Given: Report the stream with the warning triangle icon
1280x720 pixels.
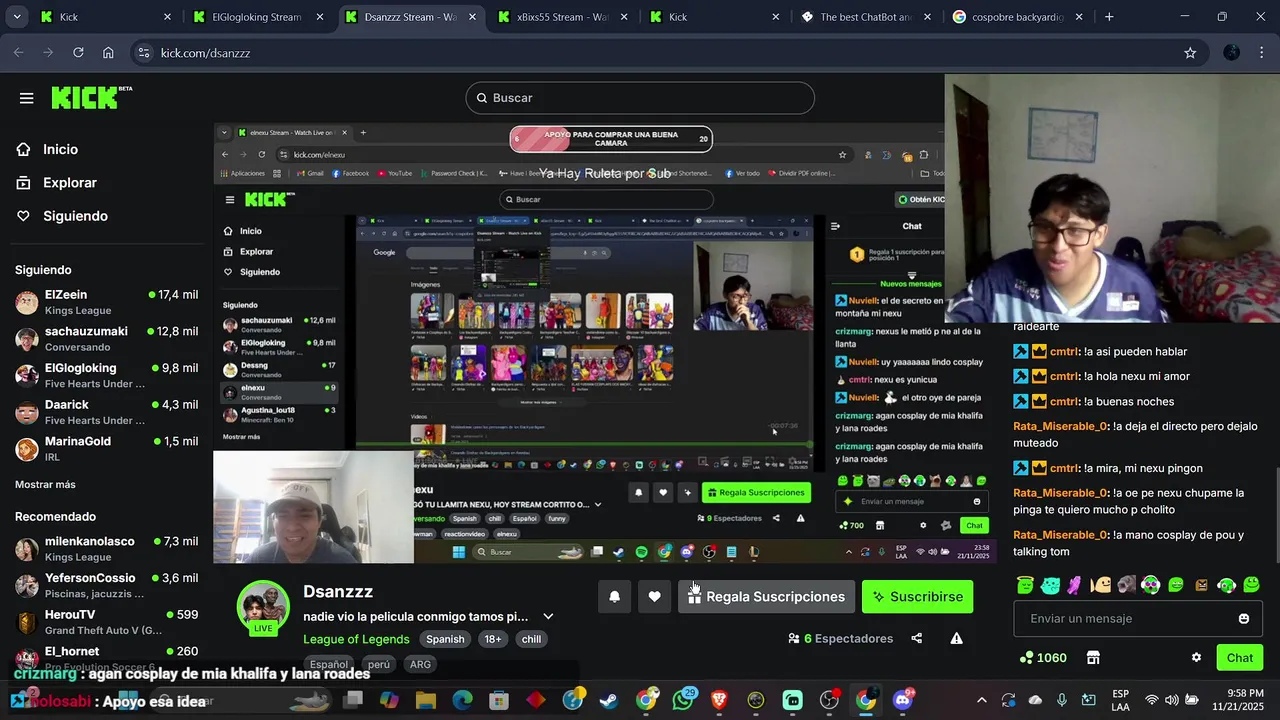Looking at the screenshot, I should click(957, 638).
